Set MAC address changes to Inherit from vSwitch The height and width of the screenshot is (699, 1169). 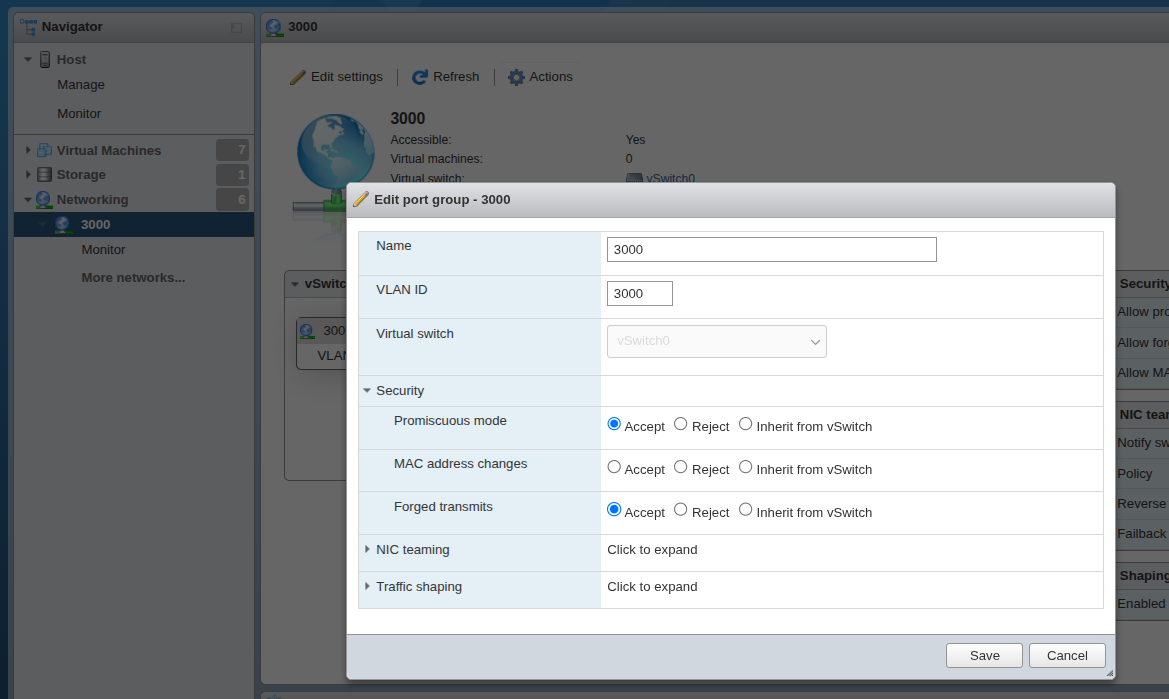coord(746,467)
